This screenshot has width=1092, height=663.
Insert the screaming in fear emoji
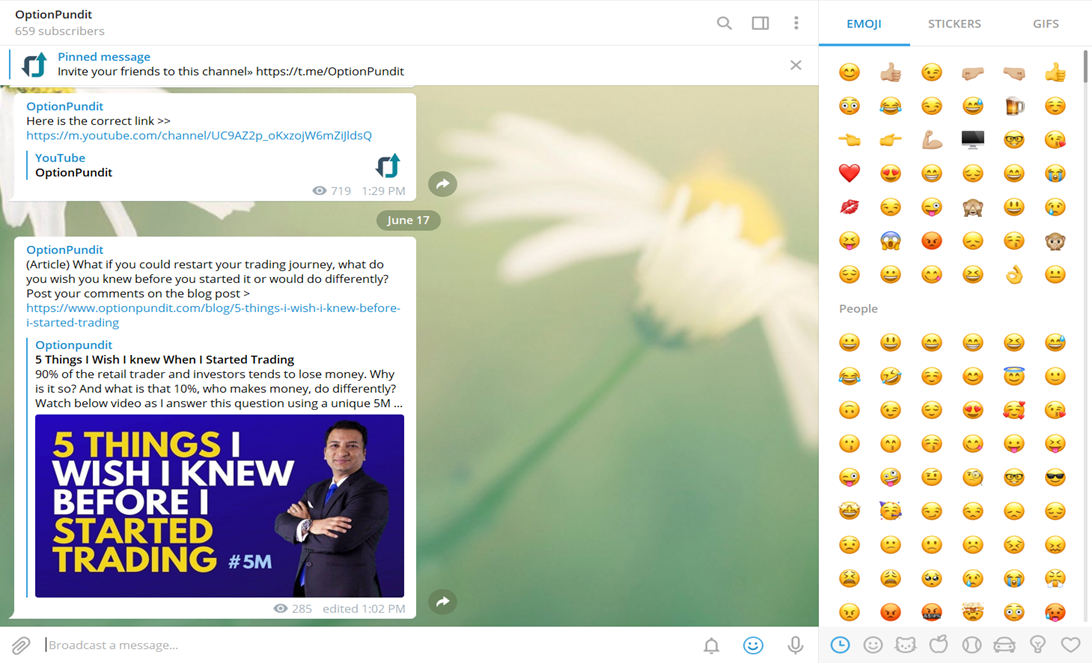pos(890,241)
